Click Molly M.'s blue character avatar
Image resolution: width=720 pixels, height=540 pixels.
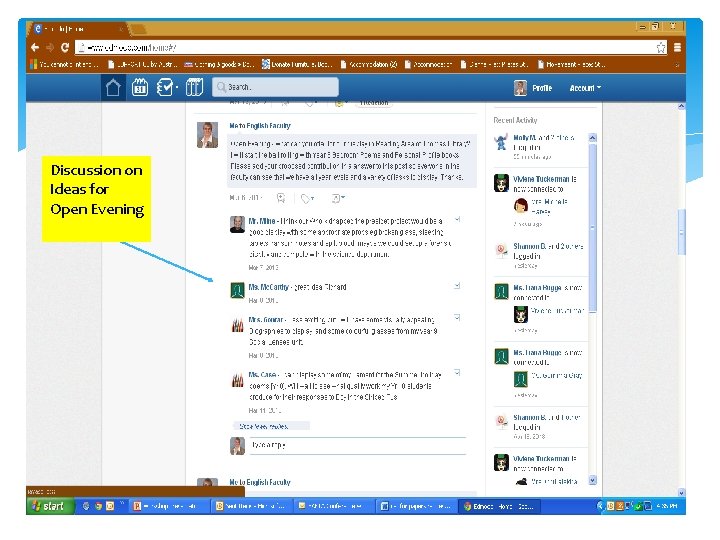[501, 142]
